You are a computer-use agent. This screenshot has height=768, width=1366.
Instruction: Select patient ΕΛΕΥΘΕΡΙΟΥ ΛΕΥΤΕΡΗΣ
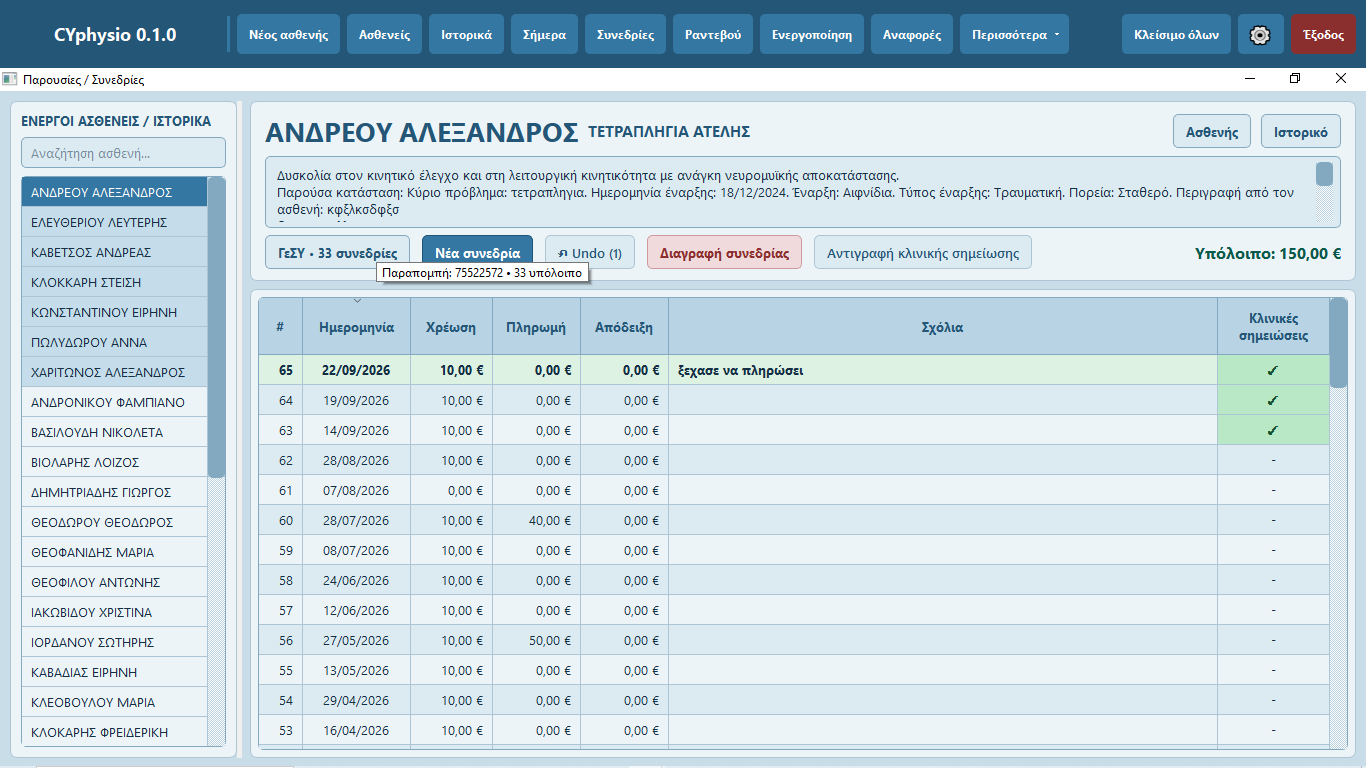click(x=114, y=222)
